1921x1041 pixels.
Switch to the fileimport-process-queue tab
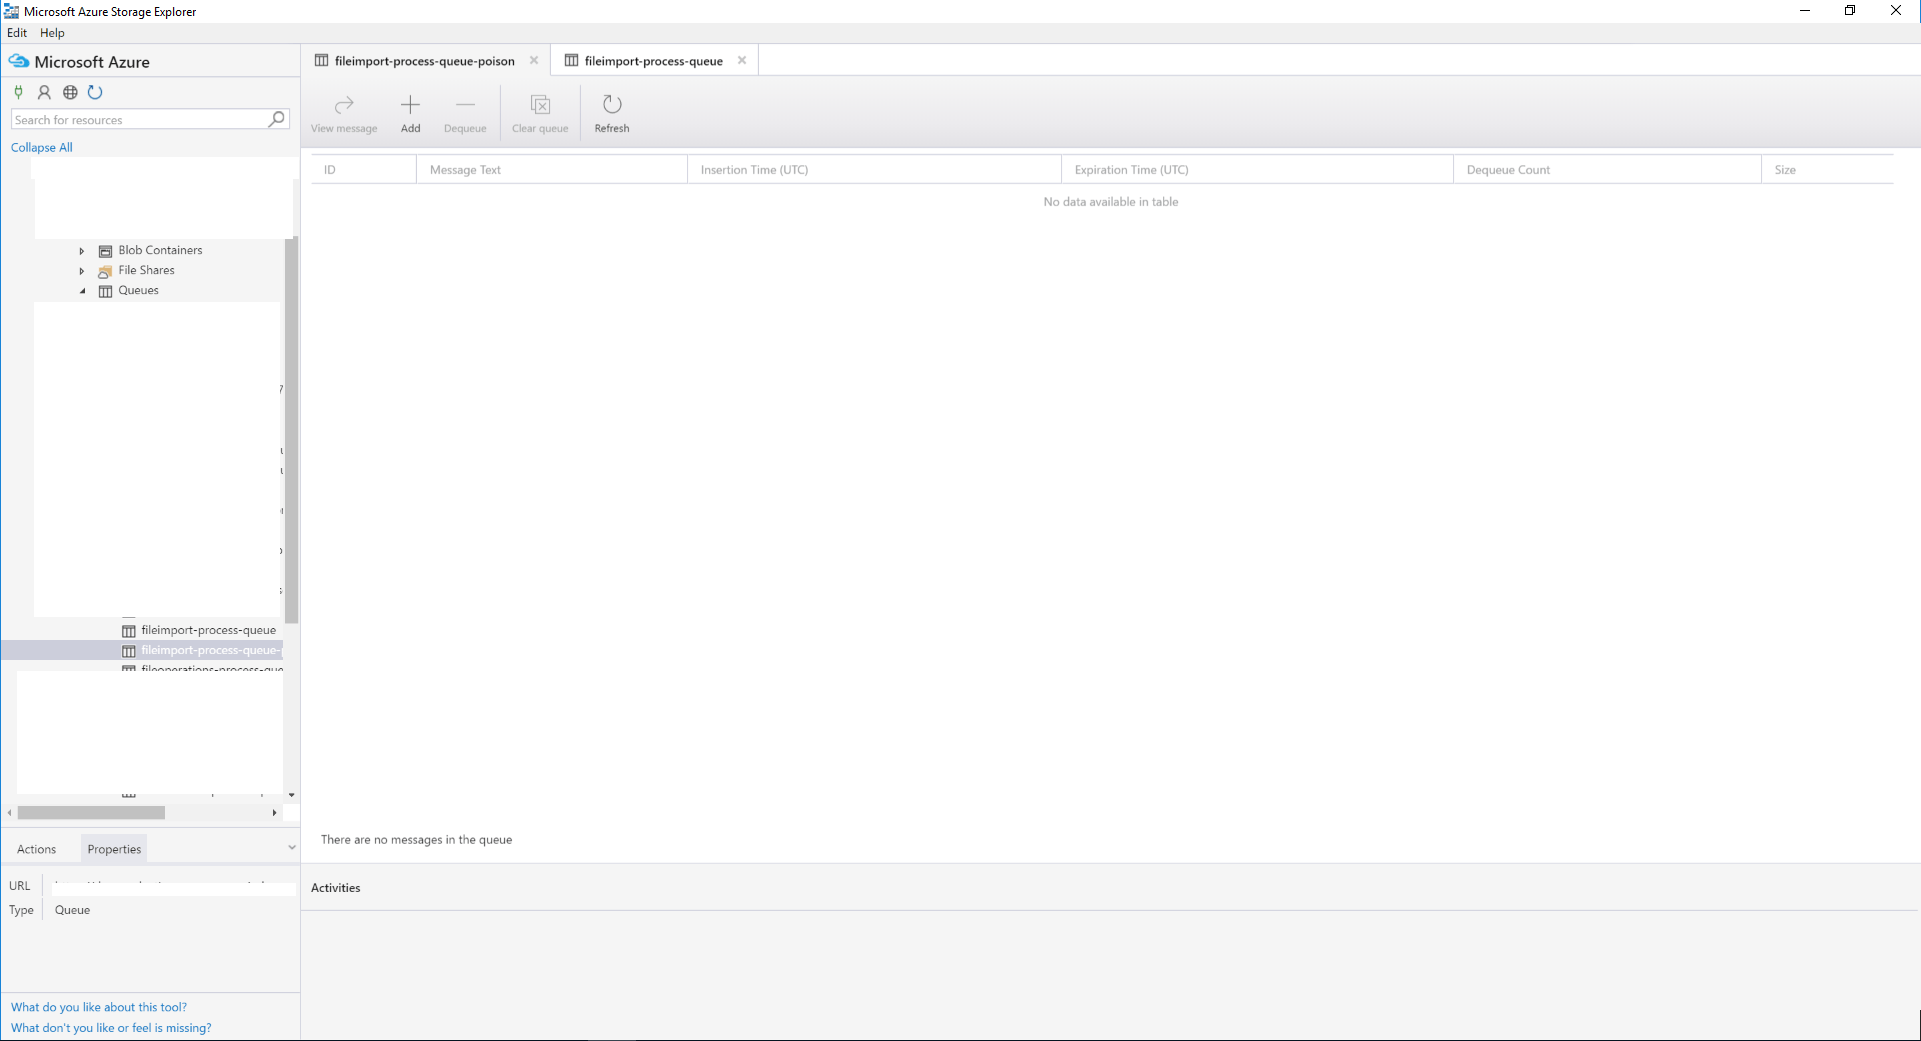(652, 60)
